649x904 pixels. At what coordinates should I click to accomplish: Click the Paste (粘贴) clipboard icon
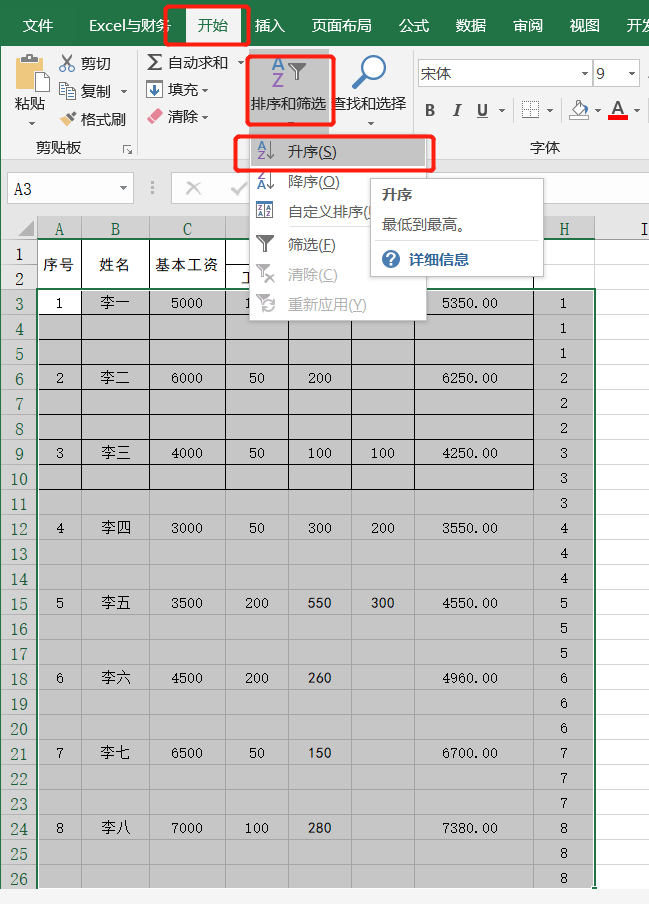click(31, 76)
